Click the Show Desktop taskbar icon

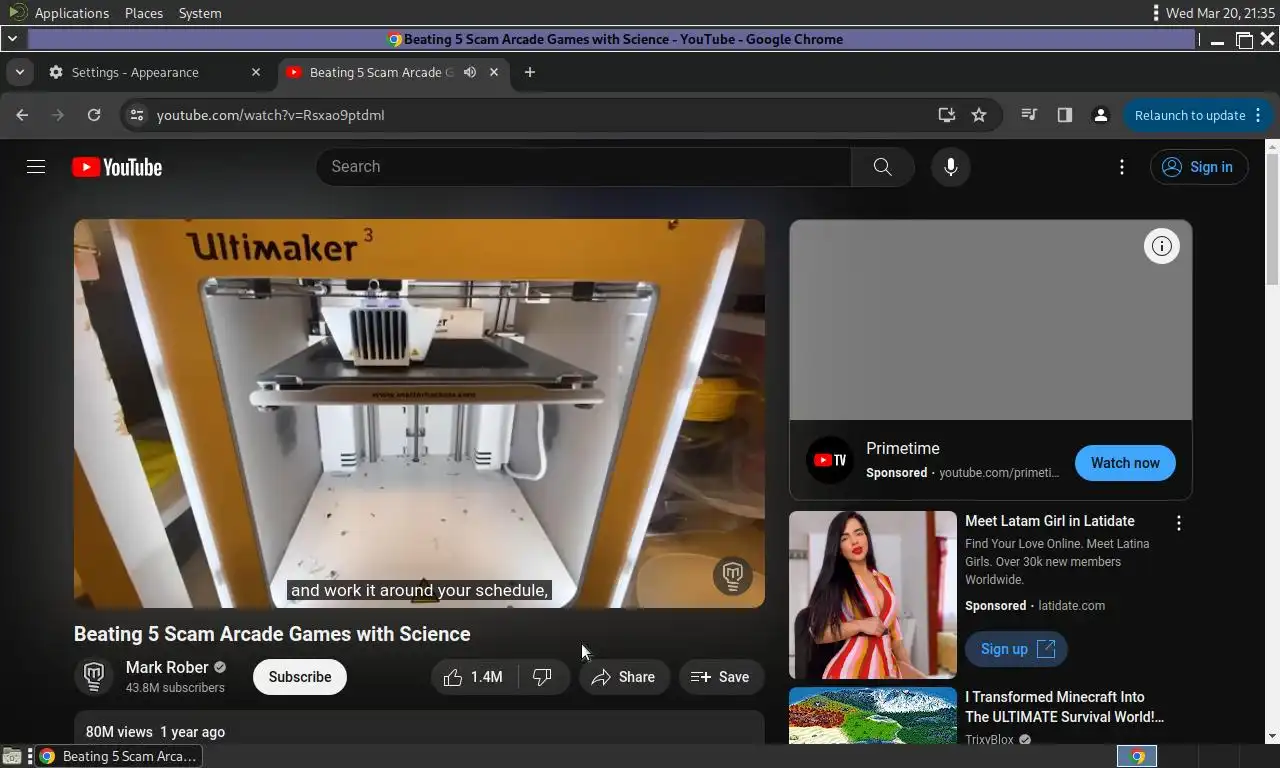(x=12, y=756)
